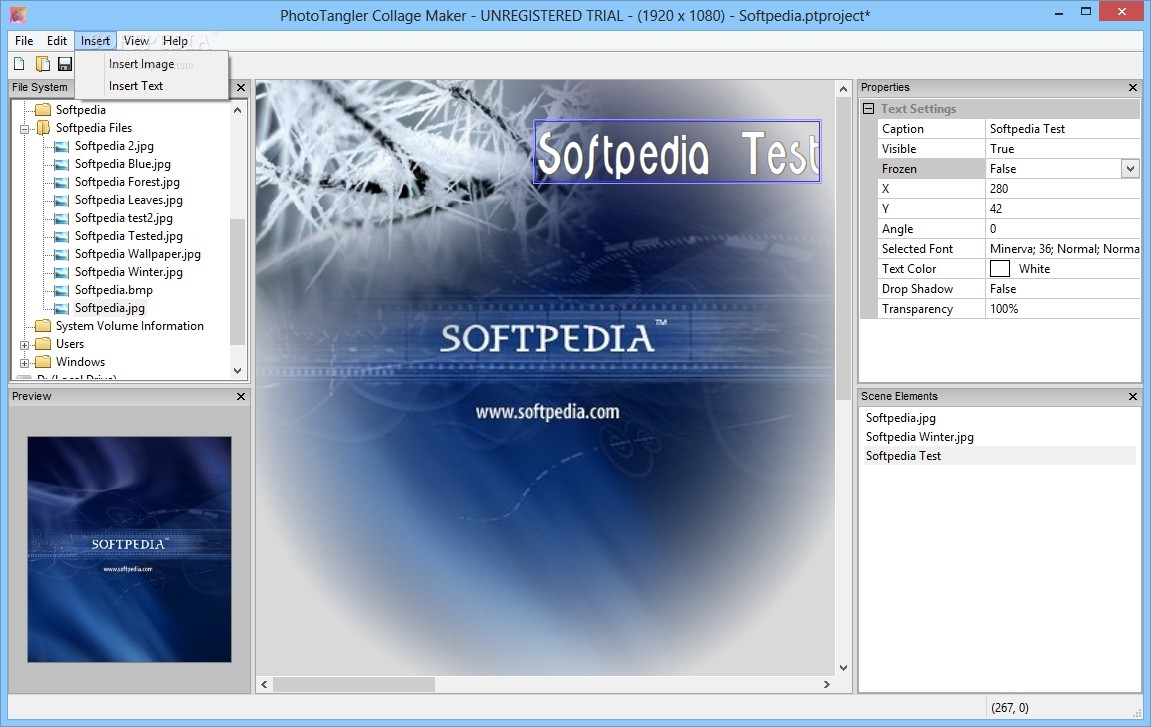The image size is (1151, 727).
Task: Click the Y value field 42
Action: (1063, 209)
